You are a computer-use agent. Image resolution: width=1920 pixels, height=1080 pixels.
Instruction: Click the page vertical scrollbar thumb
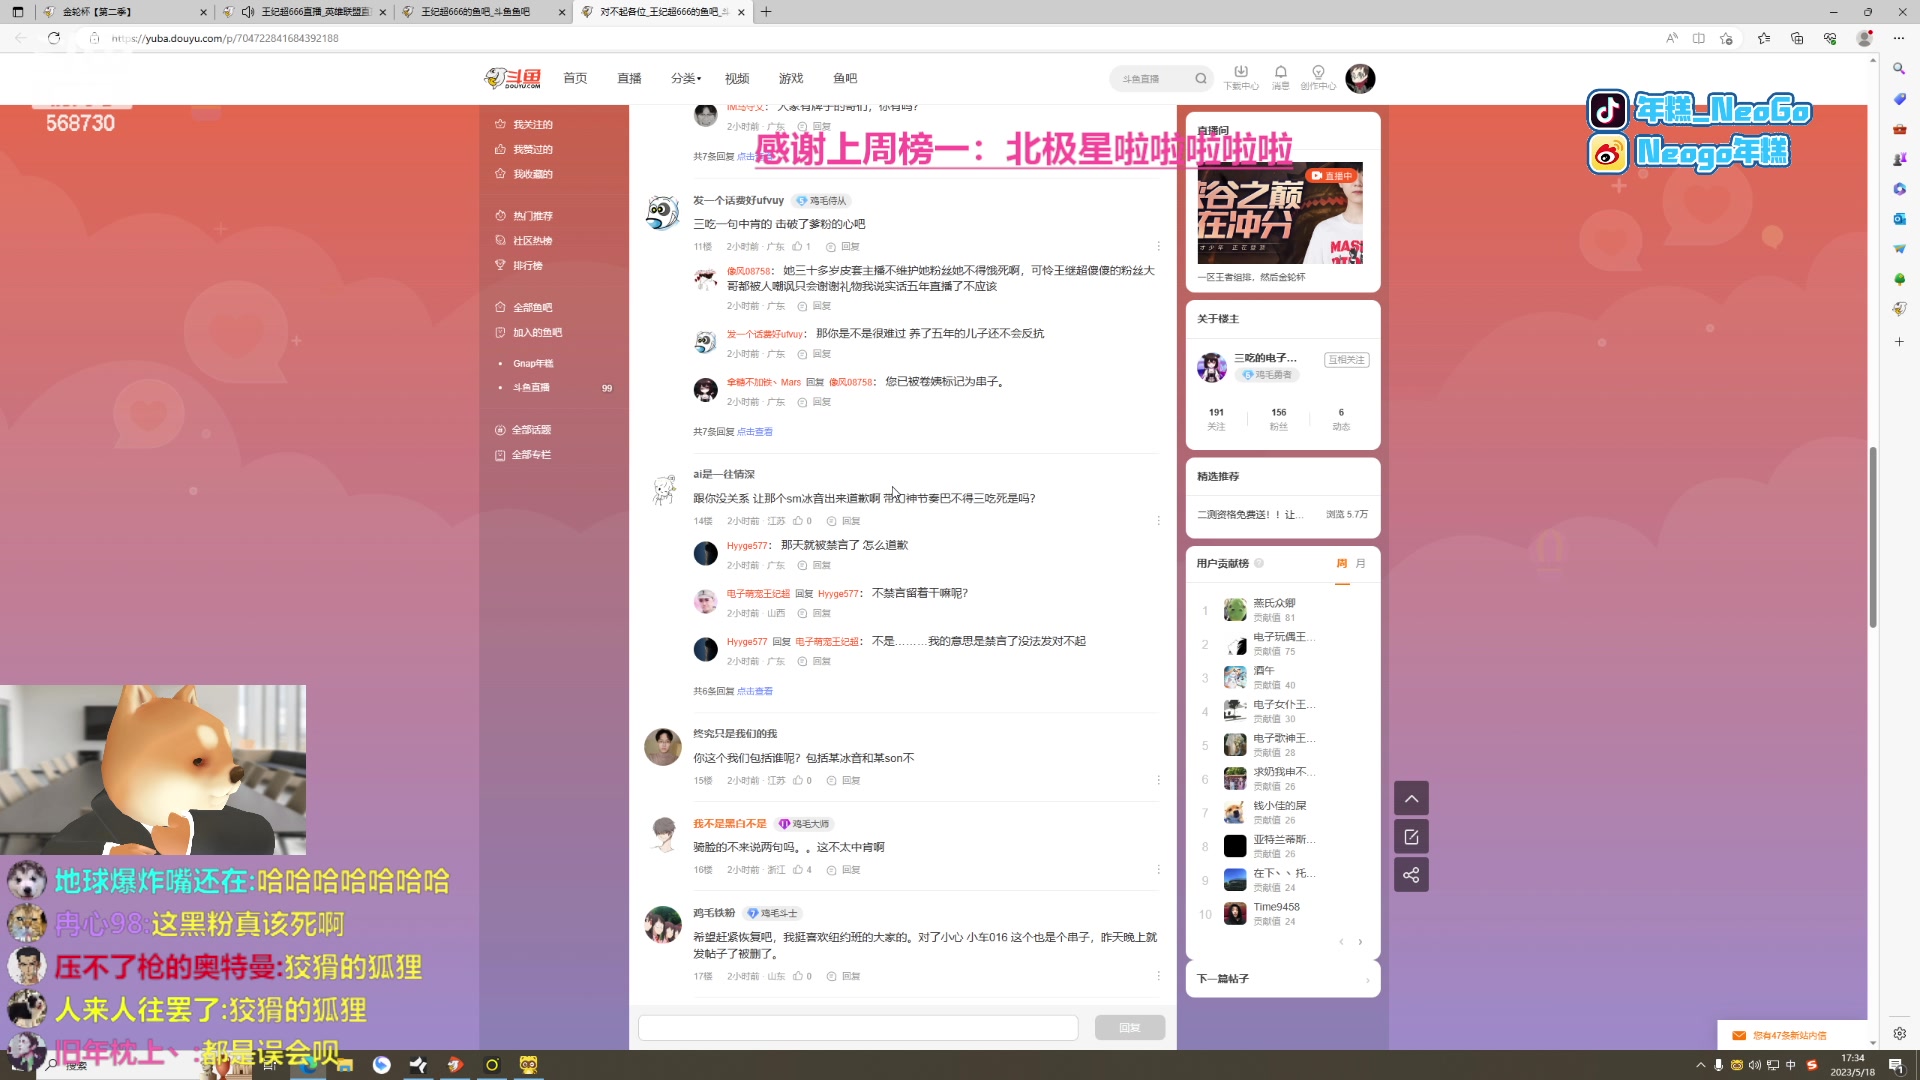point(1872,538)
